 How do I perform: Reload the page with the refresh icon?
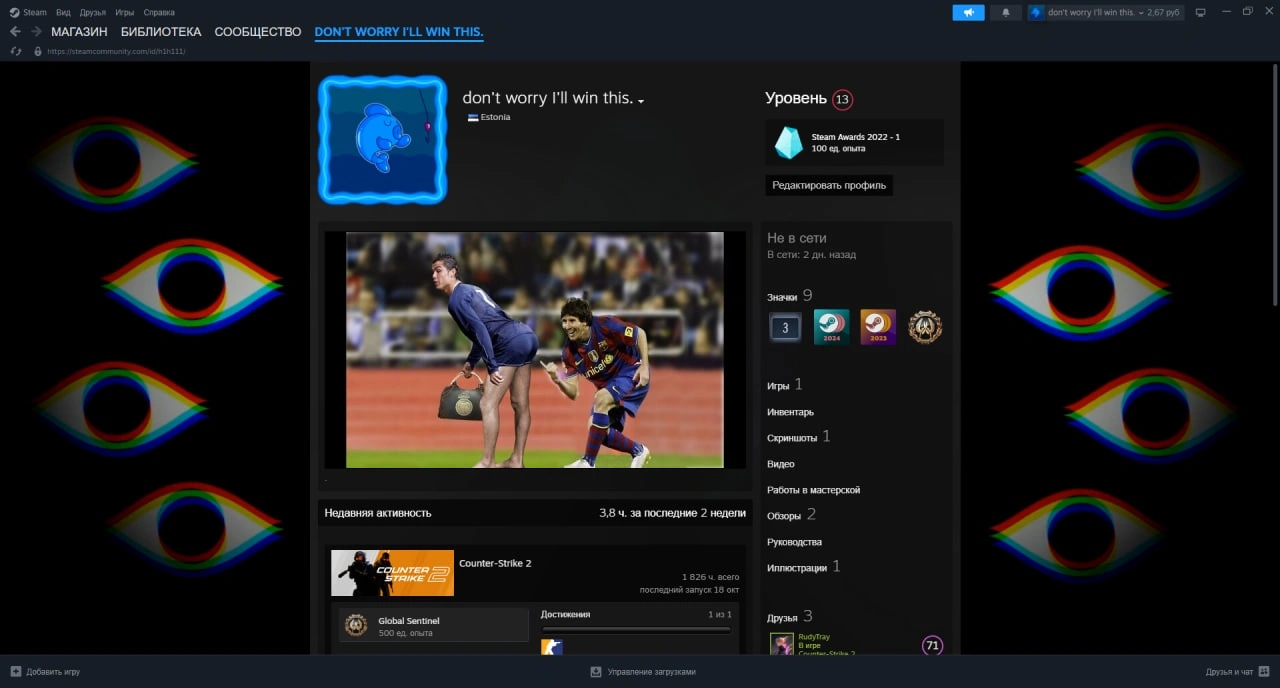pyautogui.click(x=16, y=51)
